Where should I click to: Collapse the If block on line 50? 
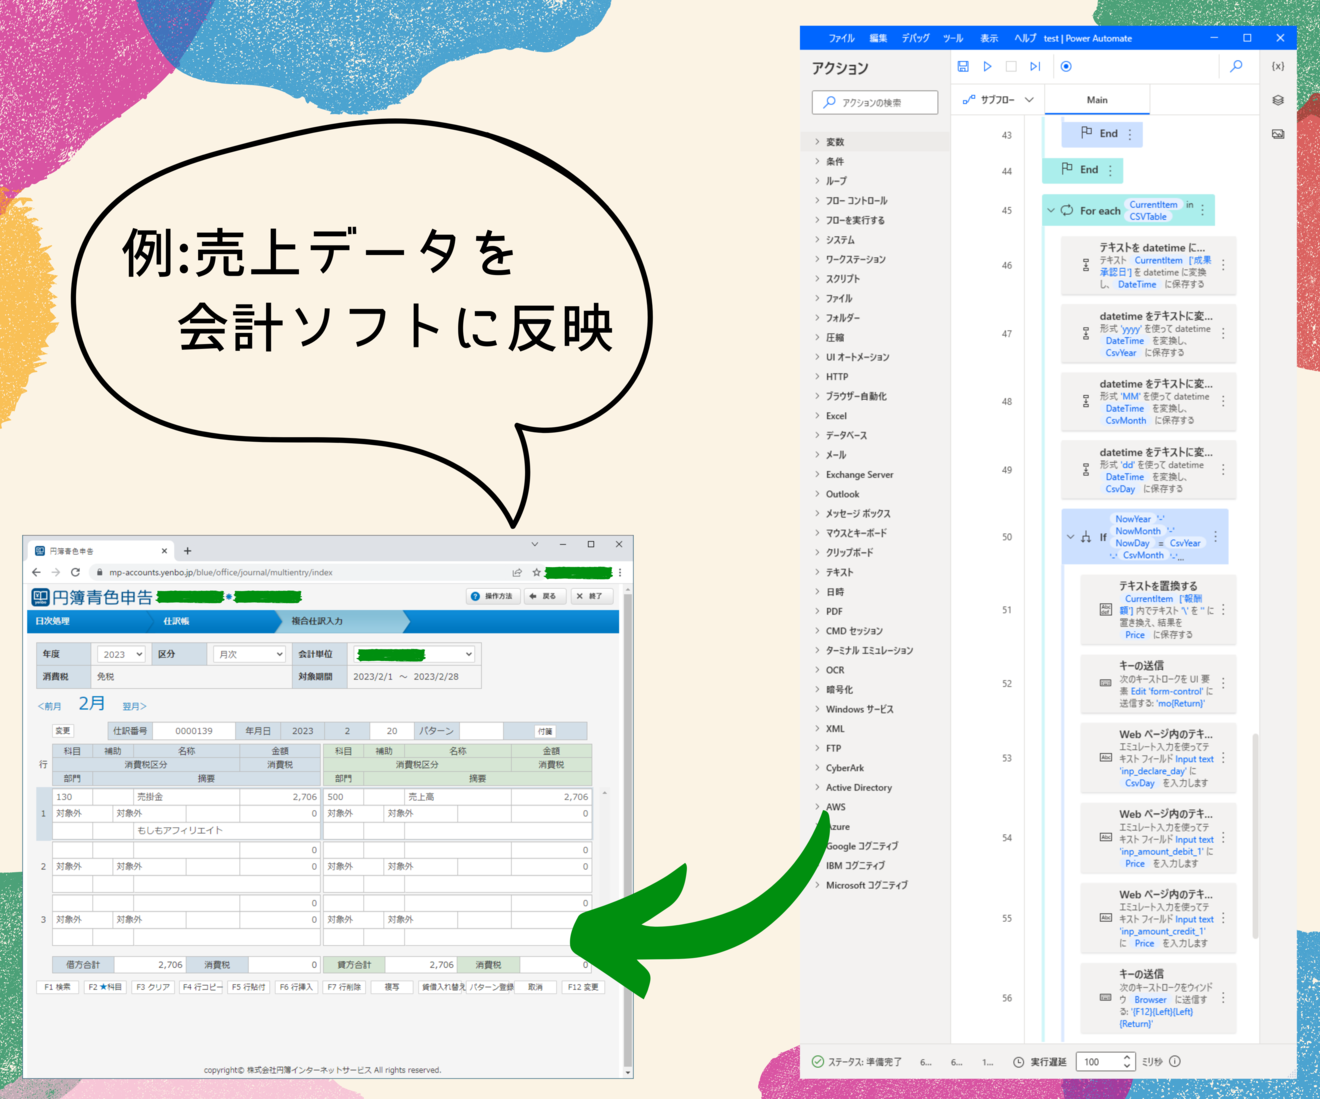1070,537
